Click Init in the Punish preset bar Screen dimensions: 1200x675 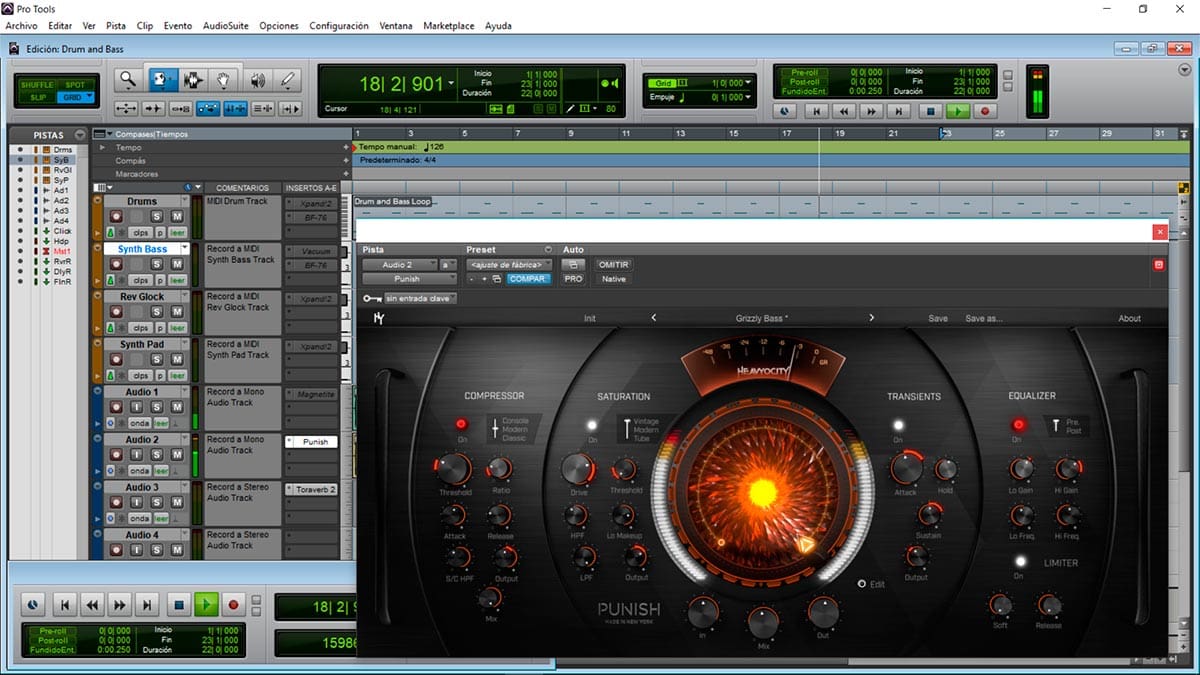[590, 318]
